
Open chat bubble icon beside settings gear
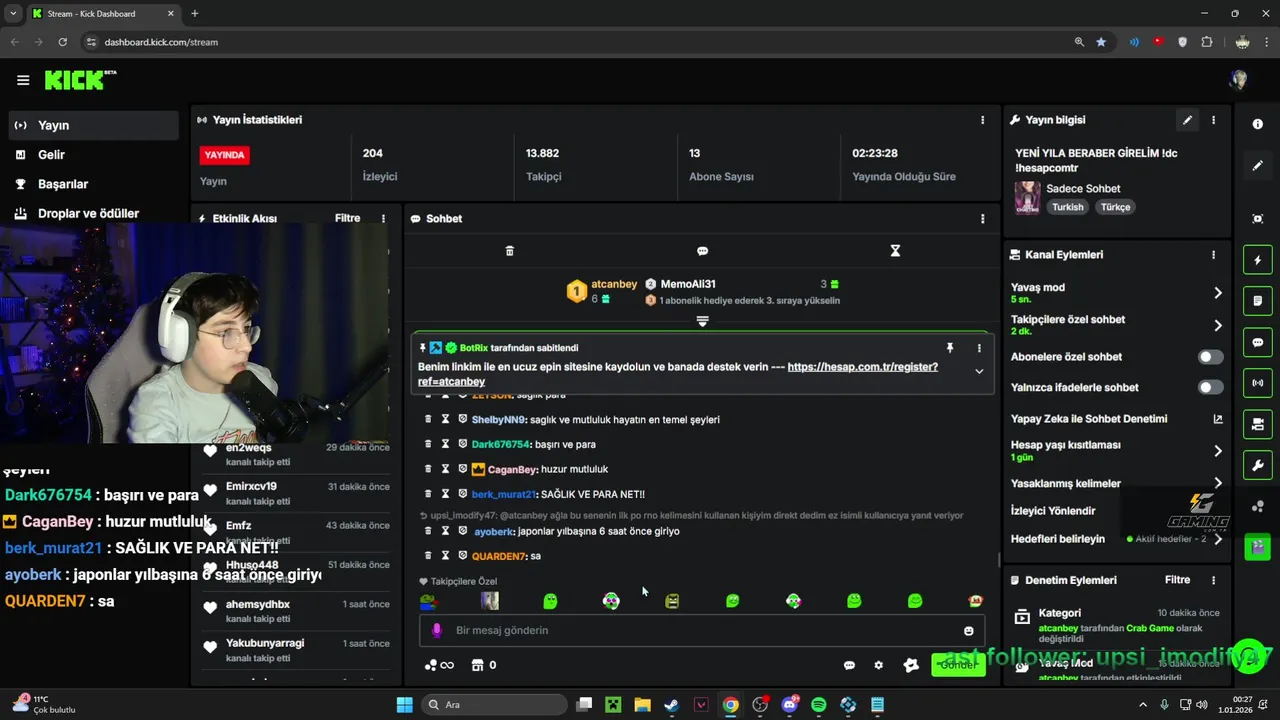click(849, 665)
